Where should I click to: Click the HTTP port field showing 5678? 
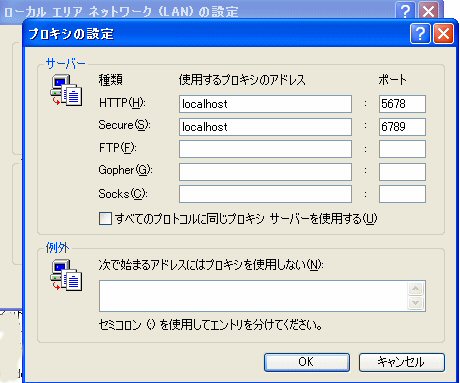[x=402, y=104]
